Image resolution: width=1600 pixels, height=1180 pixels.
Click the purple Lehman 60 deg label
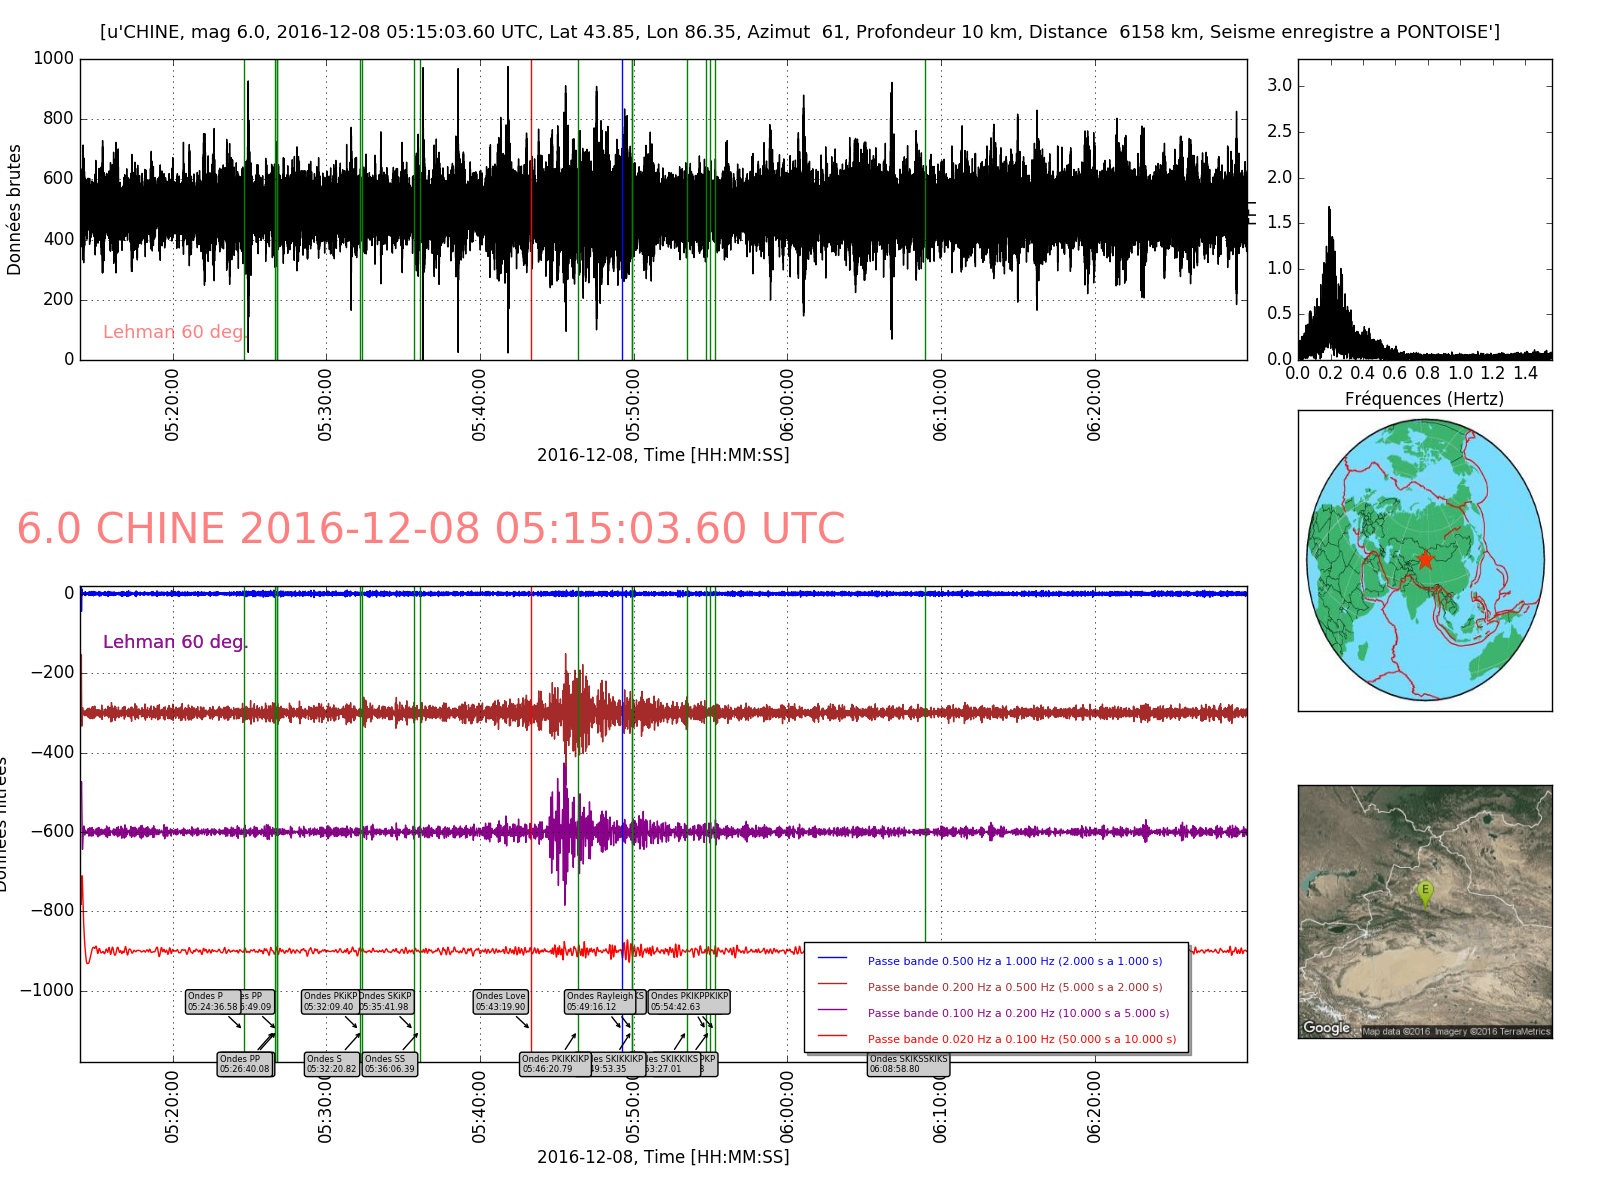(174, 642)
